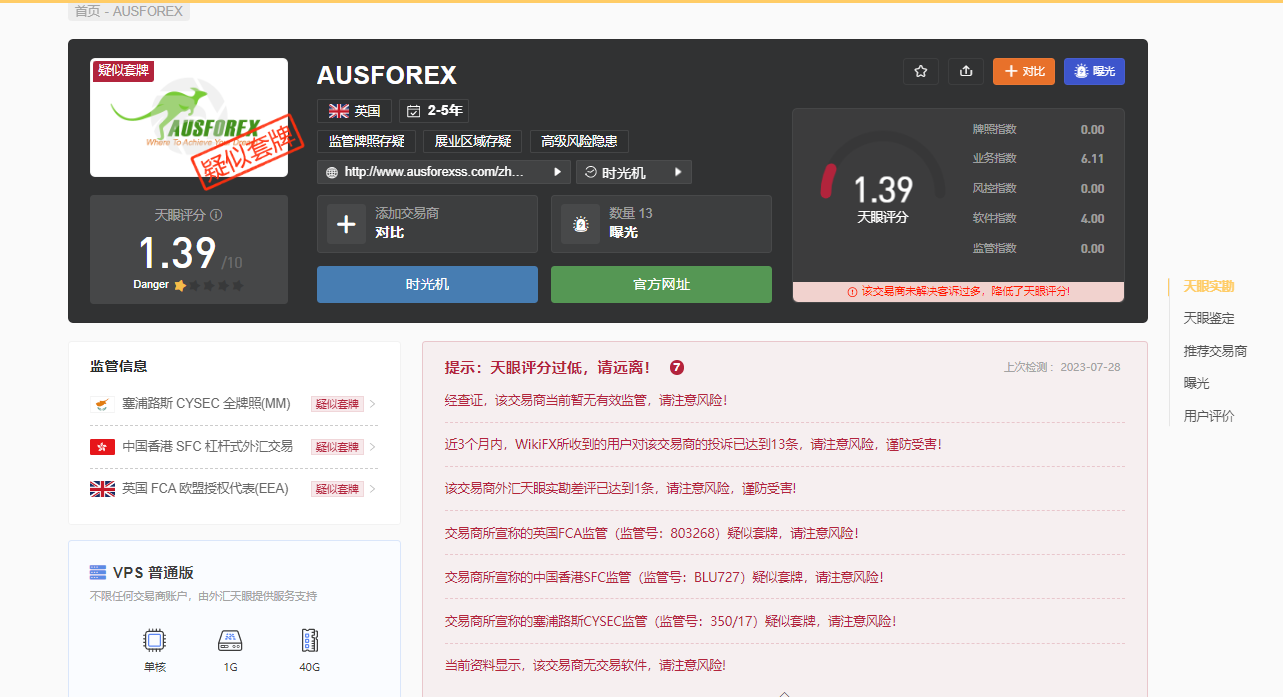The image size is (1283, 697).
Task: Click warning about CYSEC 监管号 350/17
Action: pyautogui.click(x=670, y=621)
